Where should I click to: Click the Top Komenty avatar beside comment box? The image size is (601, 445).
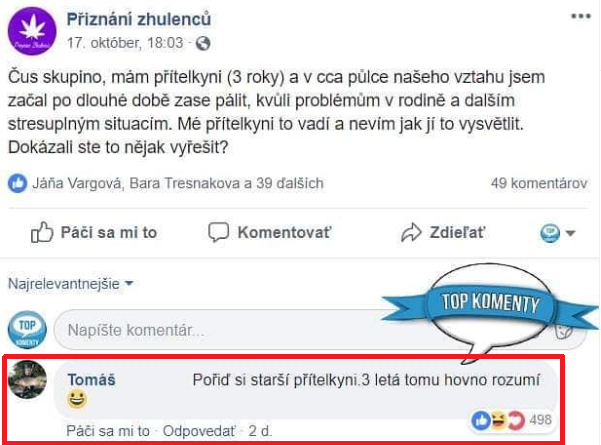pyautogui.click(x=28, y=327)
